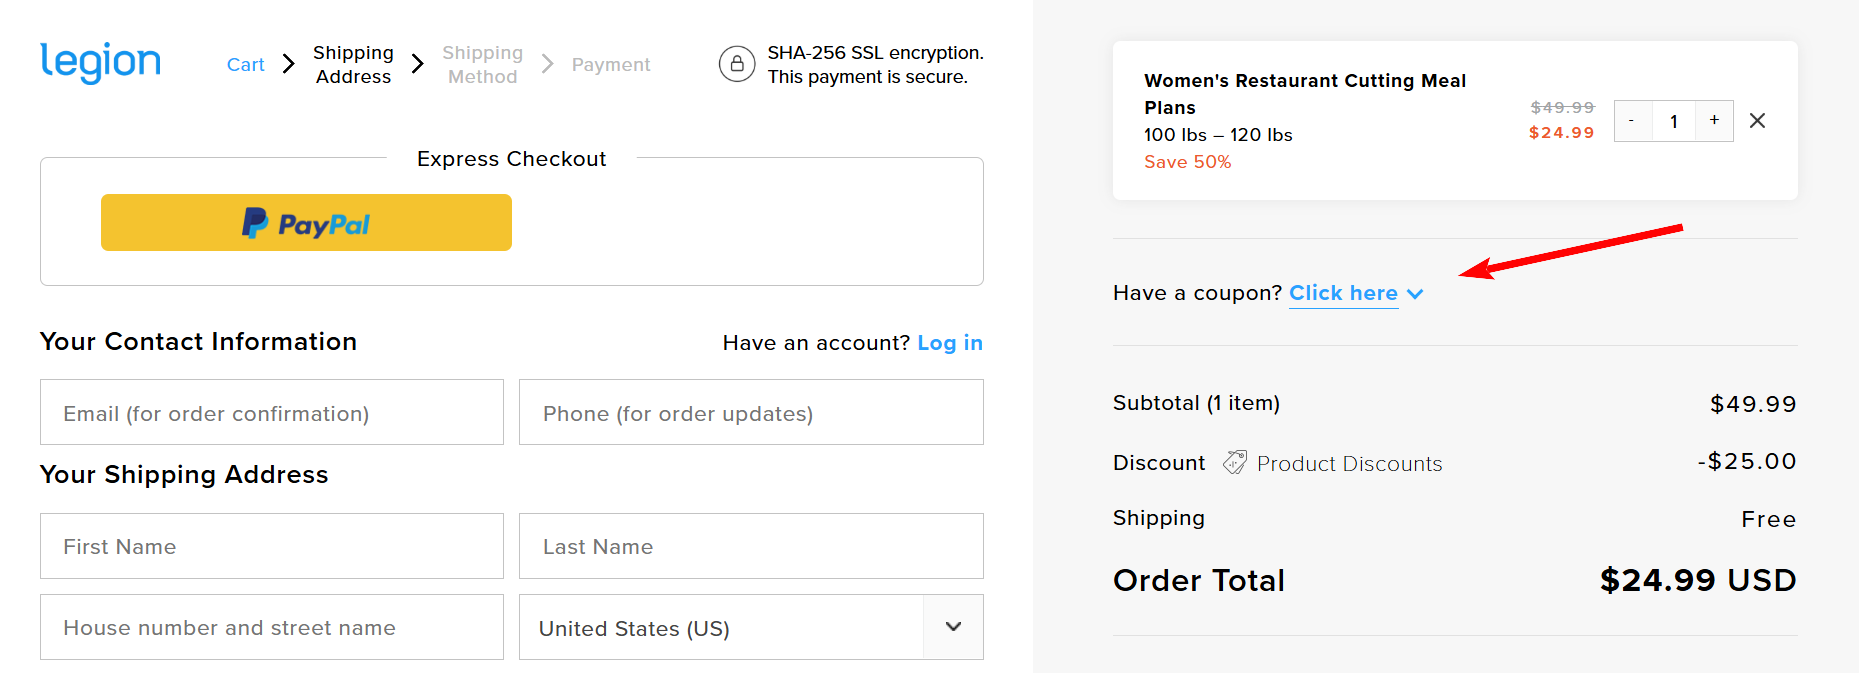The width and height of the screenshot is (1859, 673).
Task: Click the secure payment lock icon
Action: 737,64
